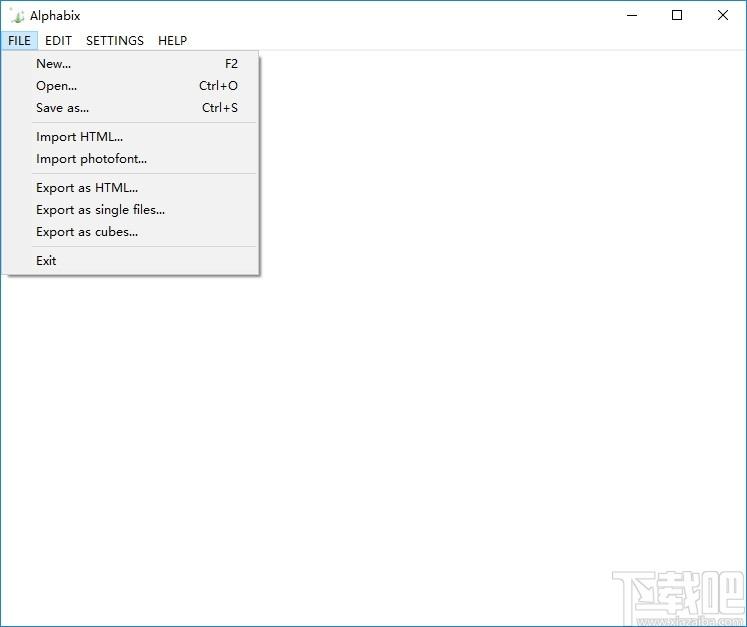Image resolution: width=747 pixels, height=627 pixels.
Task: Click Export as cubes... entry
Action: click(x=131, y=232)
